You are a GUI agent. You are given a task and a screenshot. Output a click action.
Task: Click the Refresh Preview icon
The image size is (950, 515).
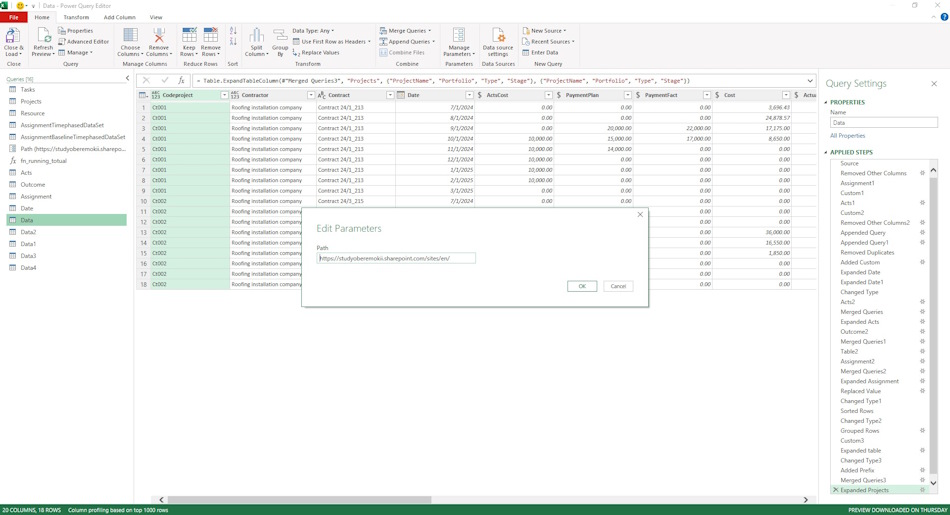pos(43,36)
